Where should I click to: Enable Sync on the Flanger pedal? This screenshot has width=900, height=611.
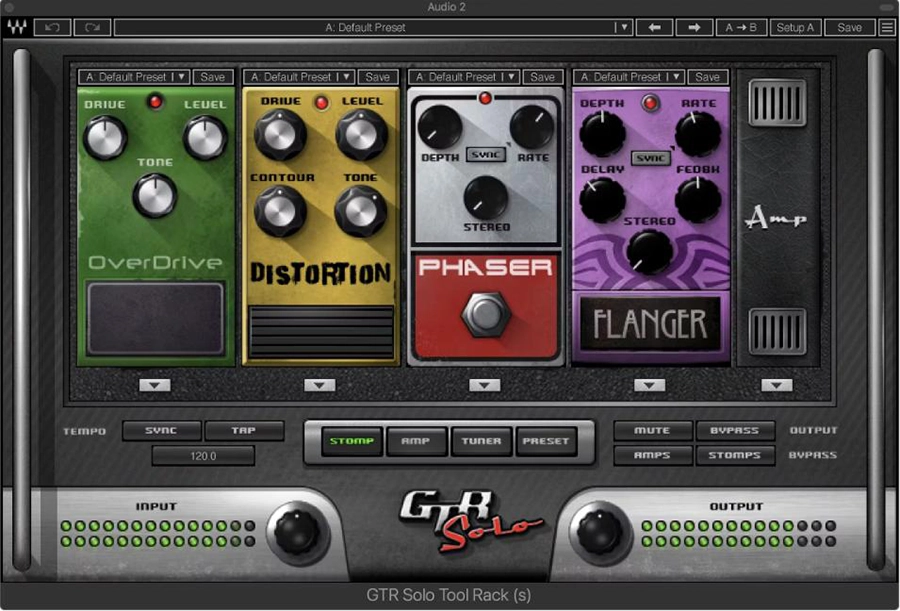[x=651, y=158]
